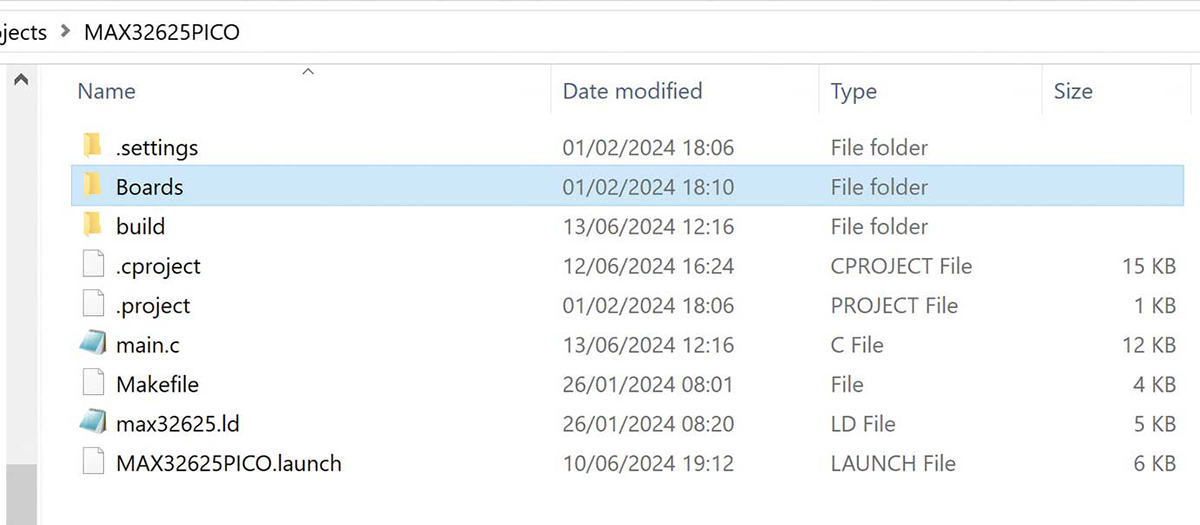1200x525 pixels.
Task: Toggle sort arrow above Name column
Action: pyautogui.click(x=308, y=71)
